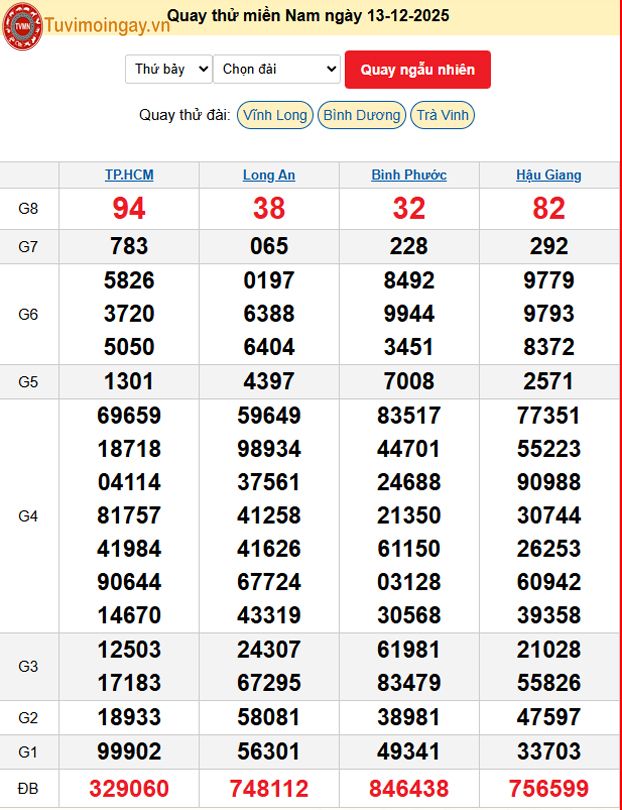The height and width of the screenshot is (810, 622).
Task: Select Bình Phước's G1 number 49341
Action: [x=409, y=750]
